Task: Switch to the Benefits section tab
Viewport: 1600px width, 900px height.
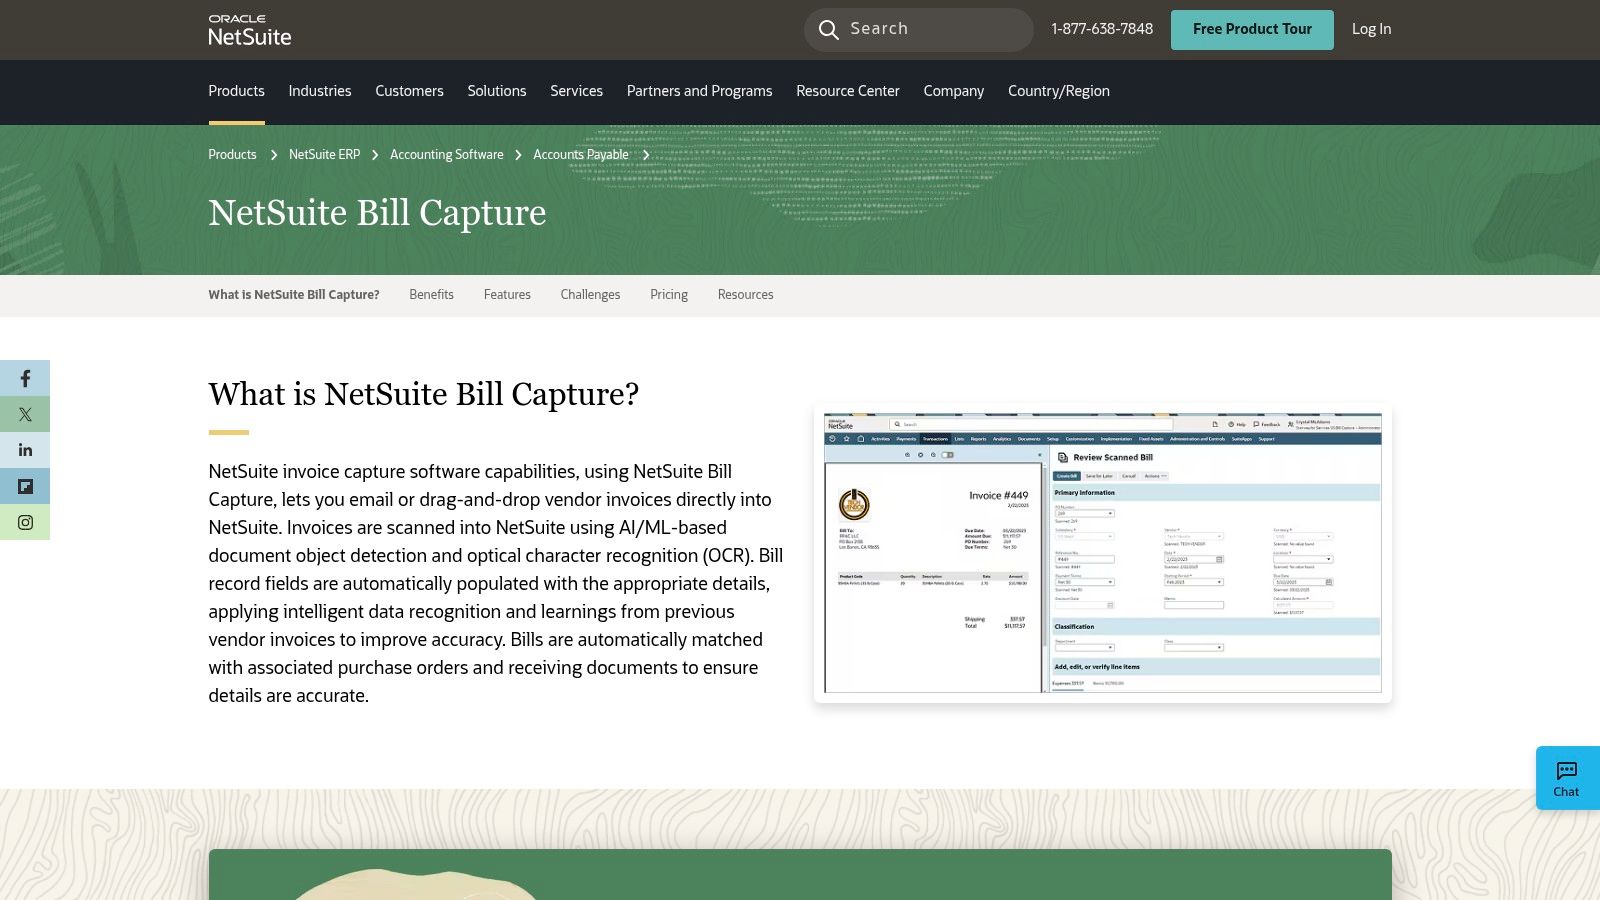Action: pyautogui.click(x=431, y=294)
